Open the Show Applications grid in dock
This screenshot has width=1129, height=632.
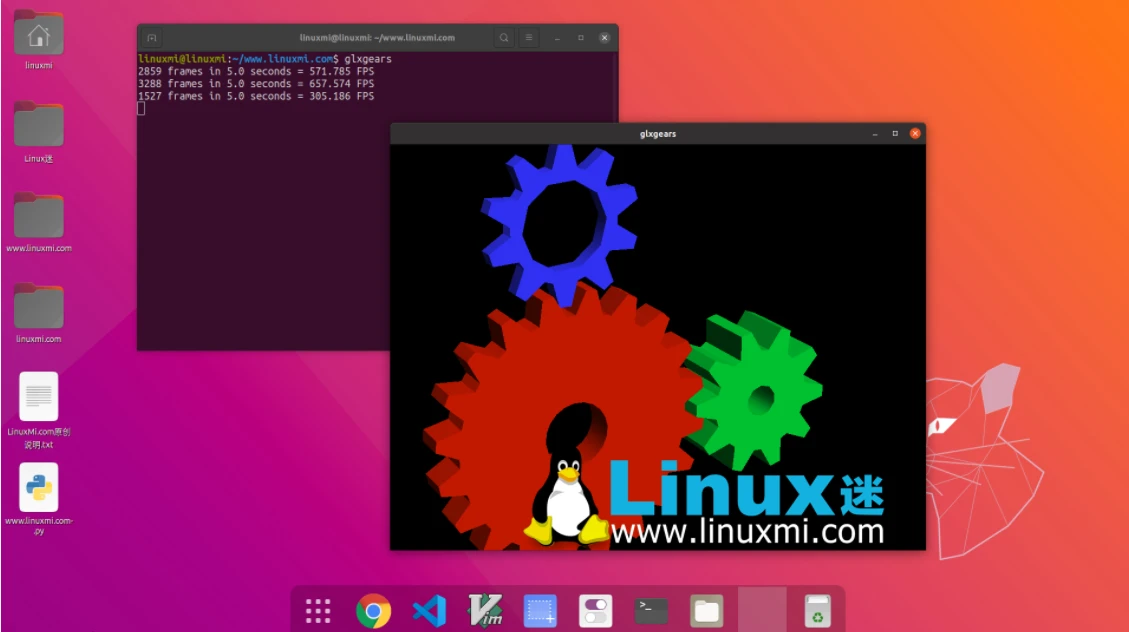(x=318, y=611)
